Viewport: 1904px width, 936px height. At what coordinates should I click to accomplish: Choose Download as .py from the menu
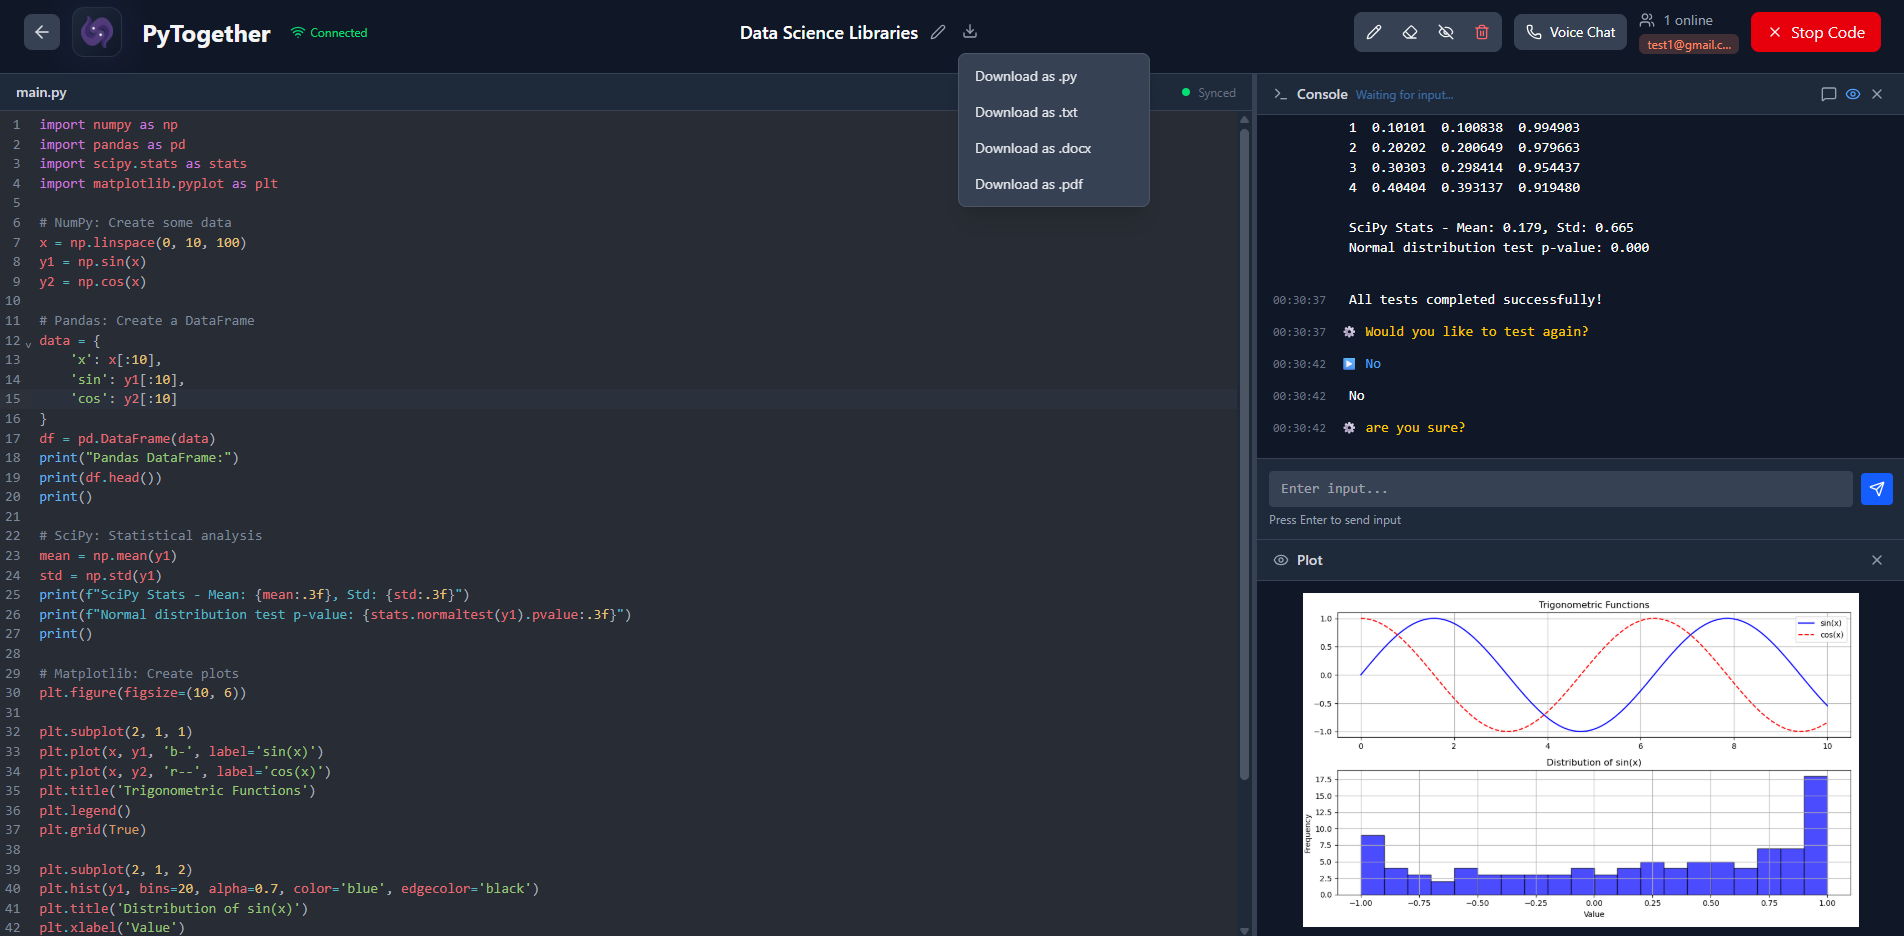click(x=1025, y=76)
